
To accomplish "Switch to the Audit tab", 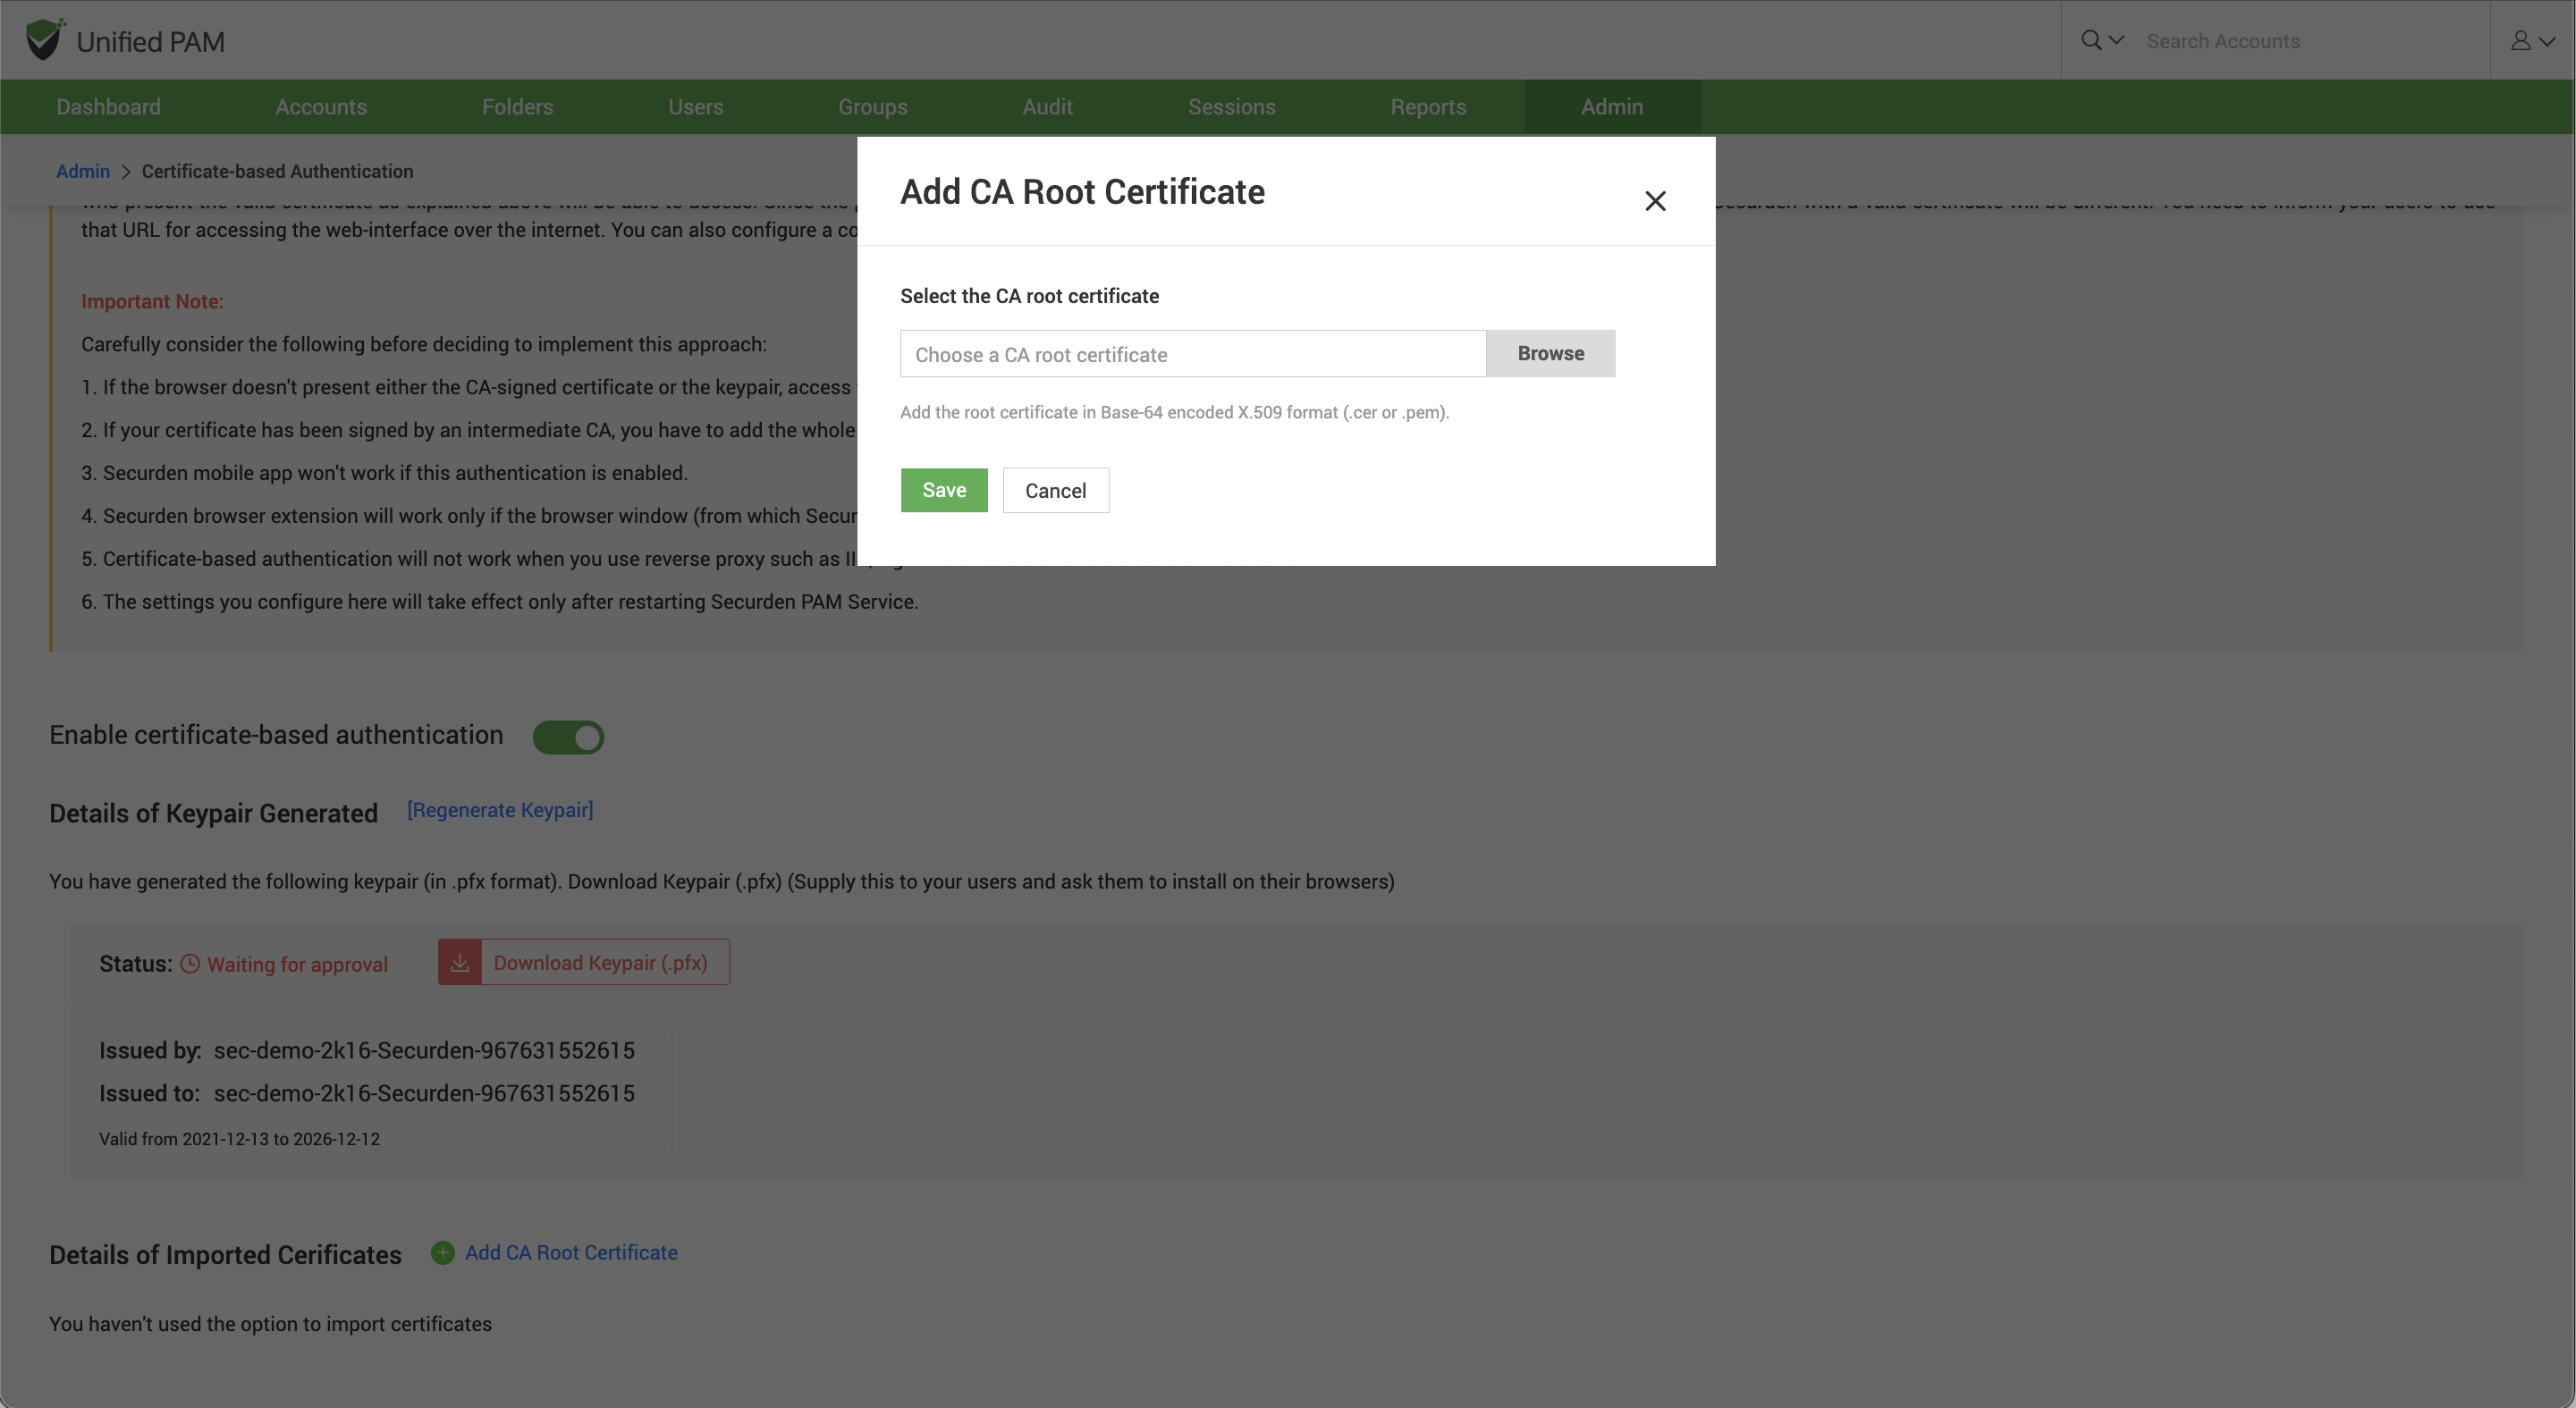I will (x=1047, y=107).
